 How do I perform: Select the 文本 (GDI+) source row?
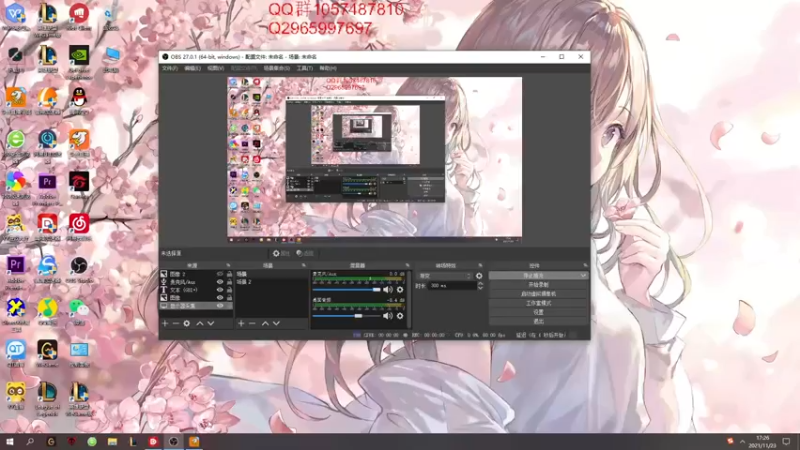[x=196, y=290]
